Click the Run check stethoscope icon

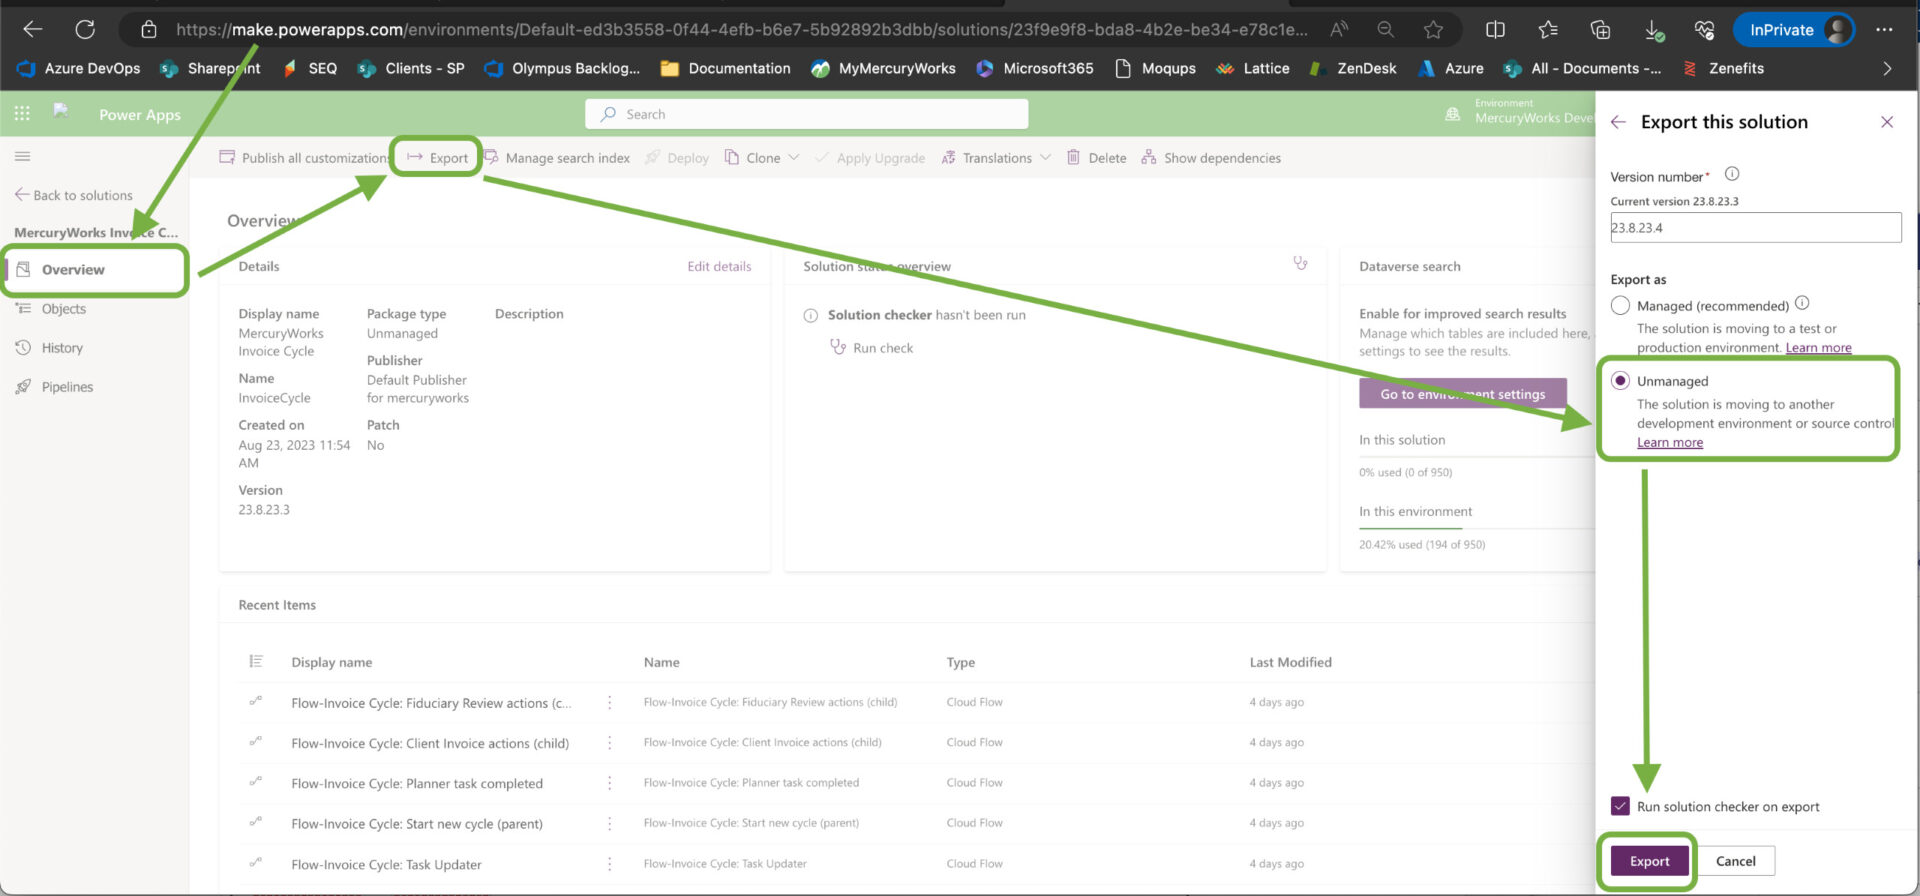point(838,347)
